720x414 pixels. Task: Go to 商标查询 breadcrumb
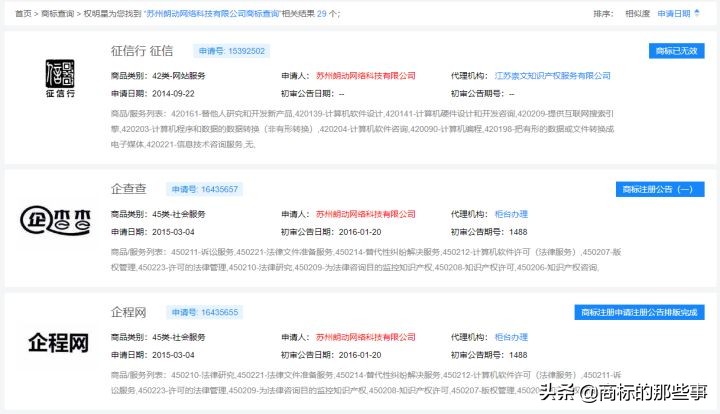[x=57, y=14]
